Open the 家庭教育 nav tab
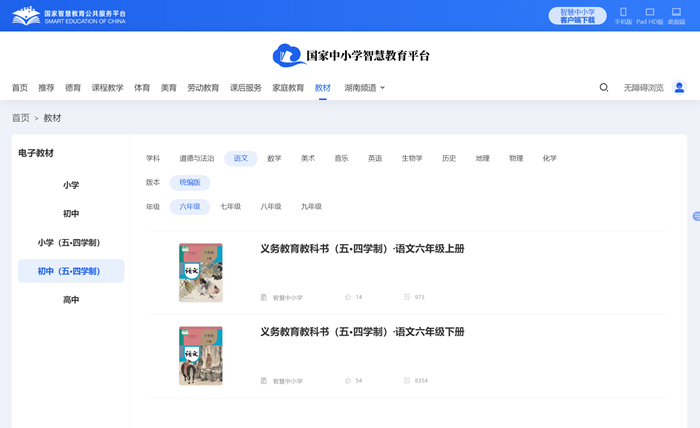This screenshot has height=428, width=700. (288, 87)
